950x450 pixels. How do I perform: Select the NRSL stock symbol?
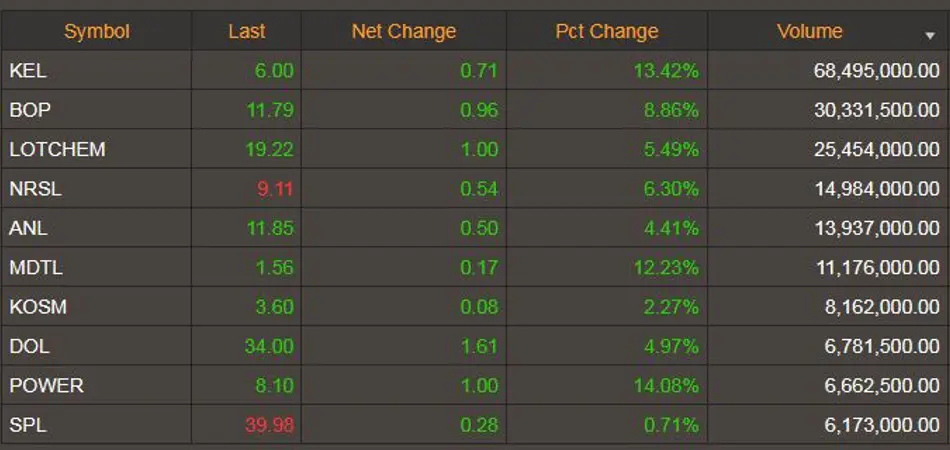(34, 189)
